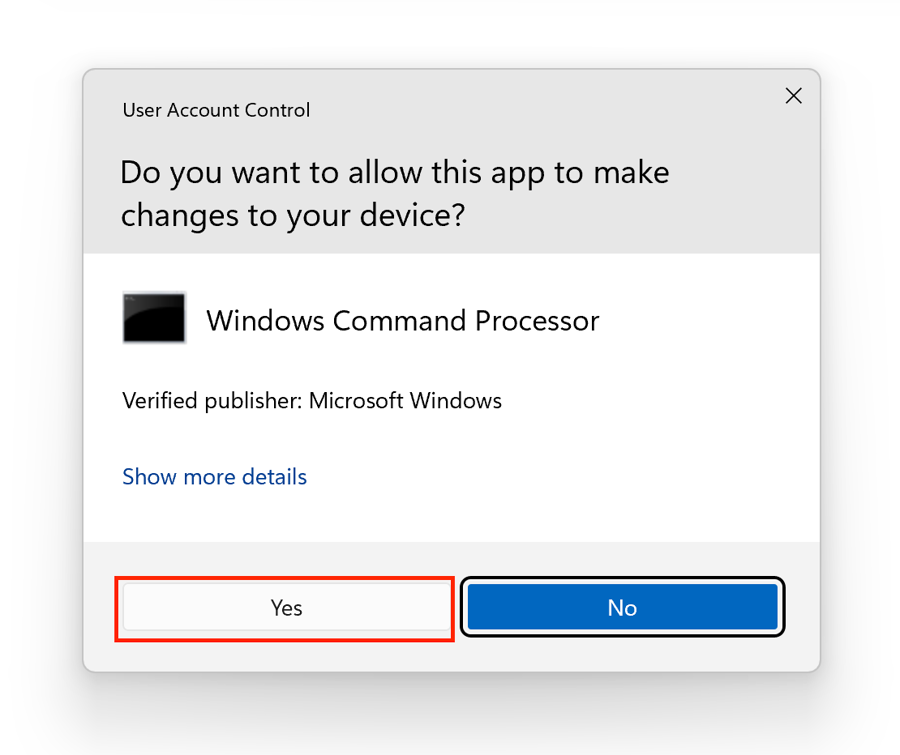Screen dimensions: 900x755
Task: Close the User Account Control dialog
Action: (x=793, y=96)
